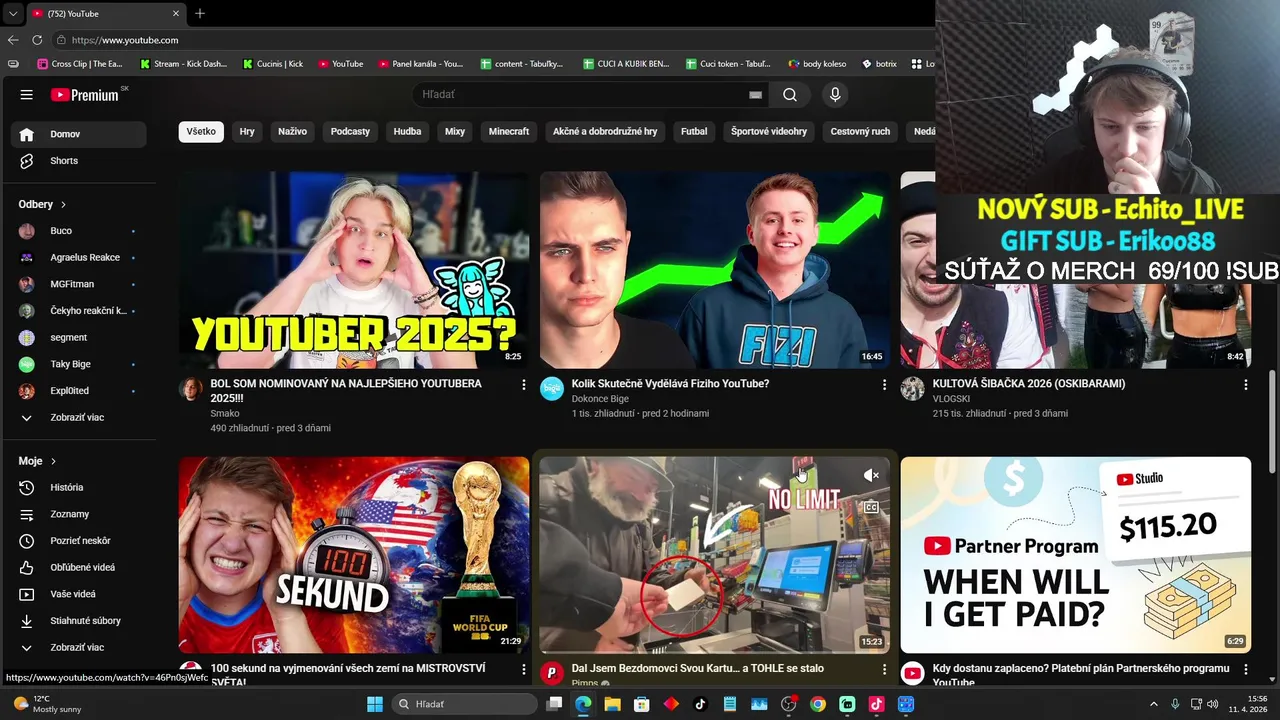
Task: Select the Podcasty filter chip
Action: (350, 131)
